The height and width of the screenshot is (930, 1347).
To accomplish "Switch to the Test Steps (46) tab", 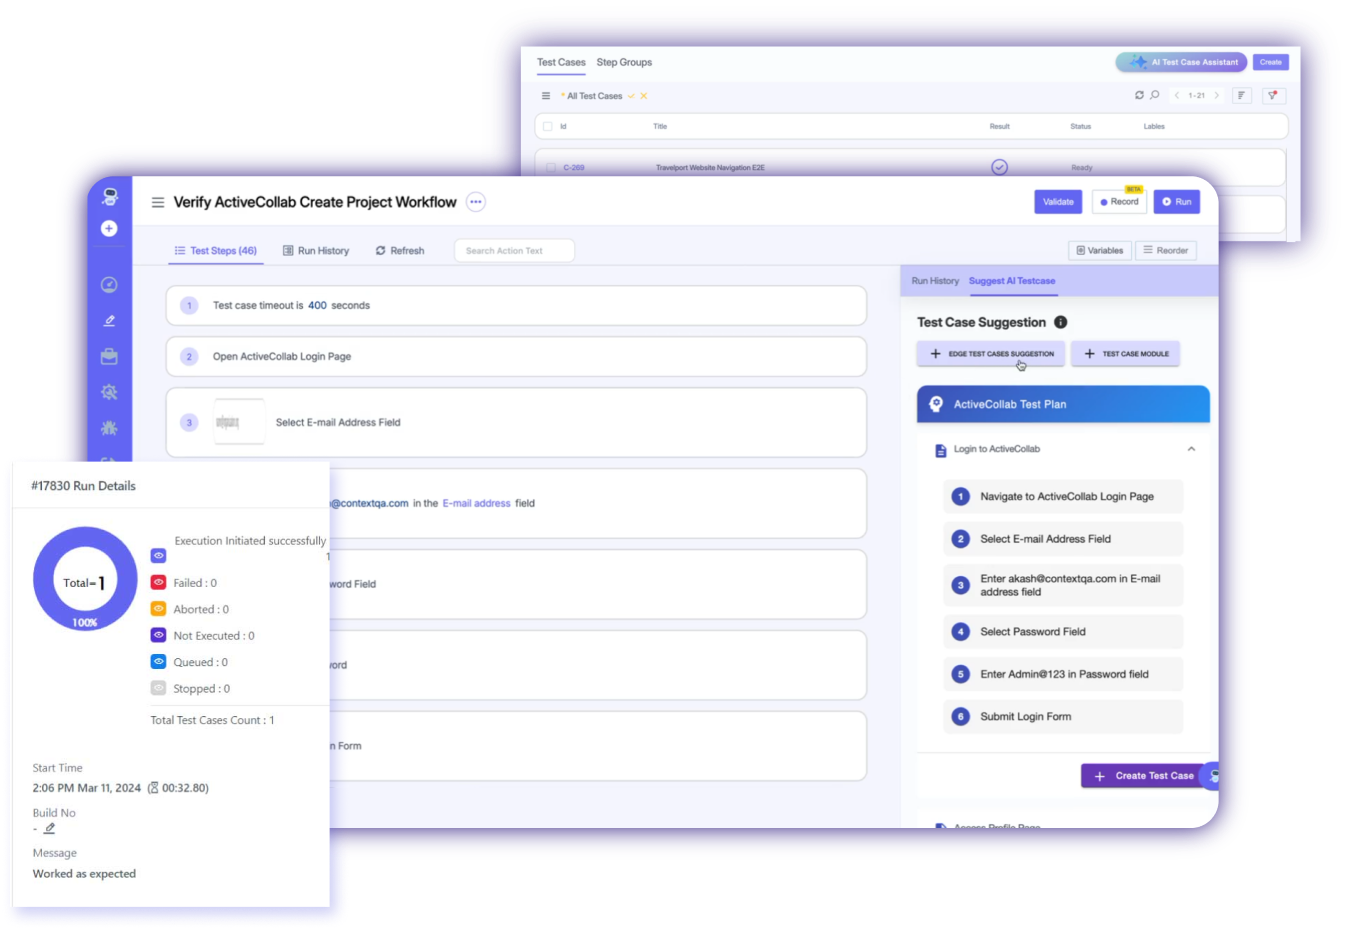I will click(215, 251).
